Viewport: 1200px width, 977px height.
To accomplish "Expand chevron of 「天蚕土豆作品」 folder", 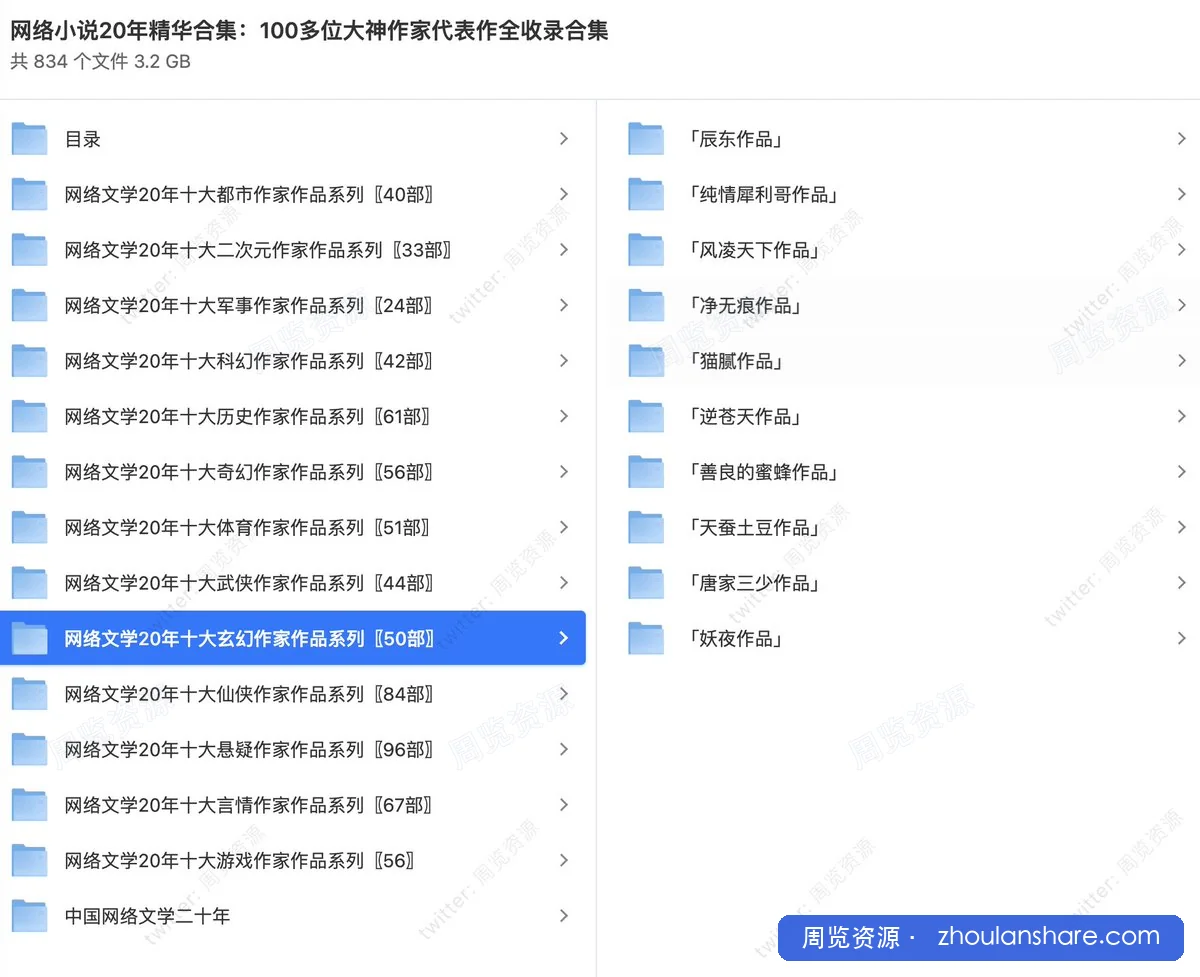I will 1181,527.
